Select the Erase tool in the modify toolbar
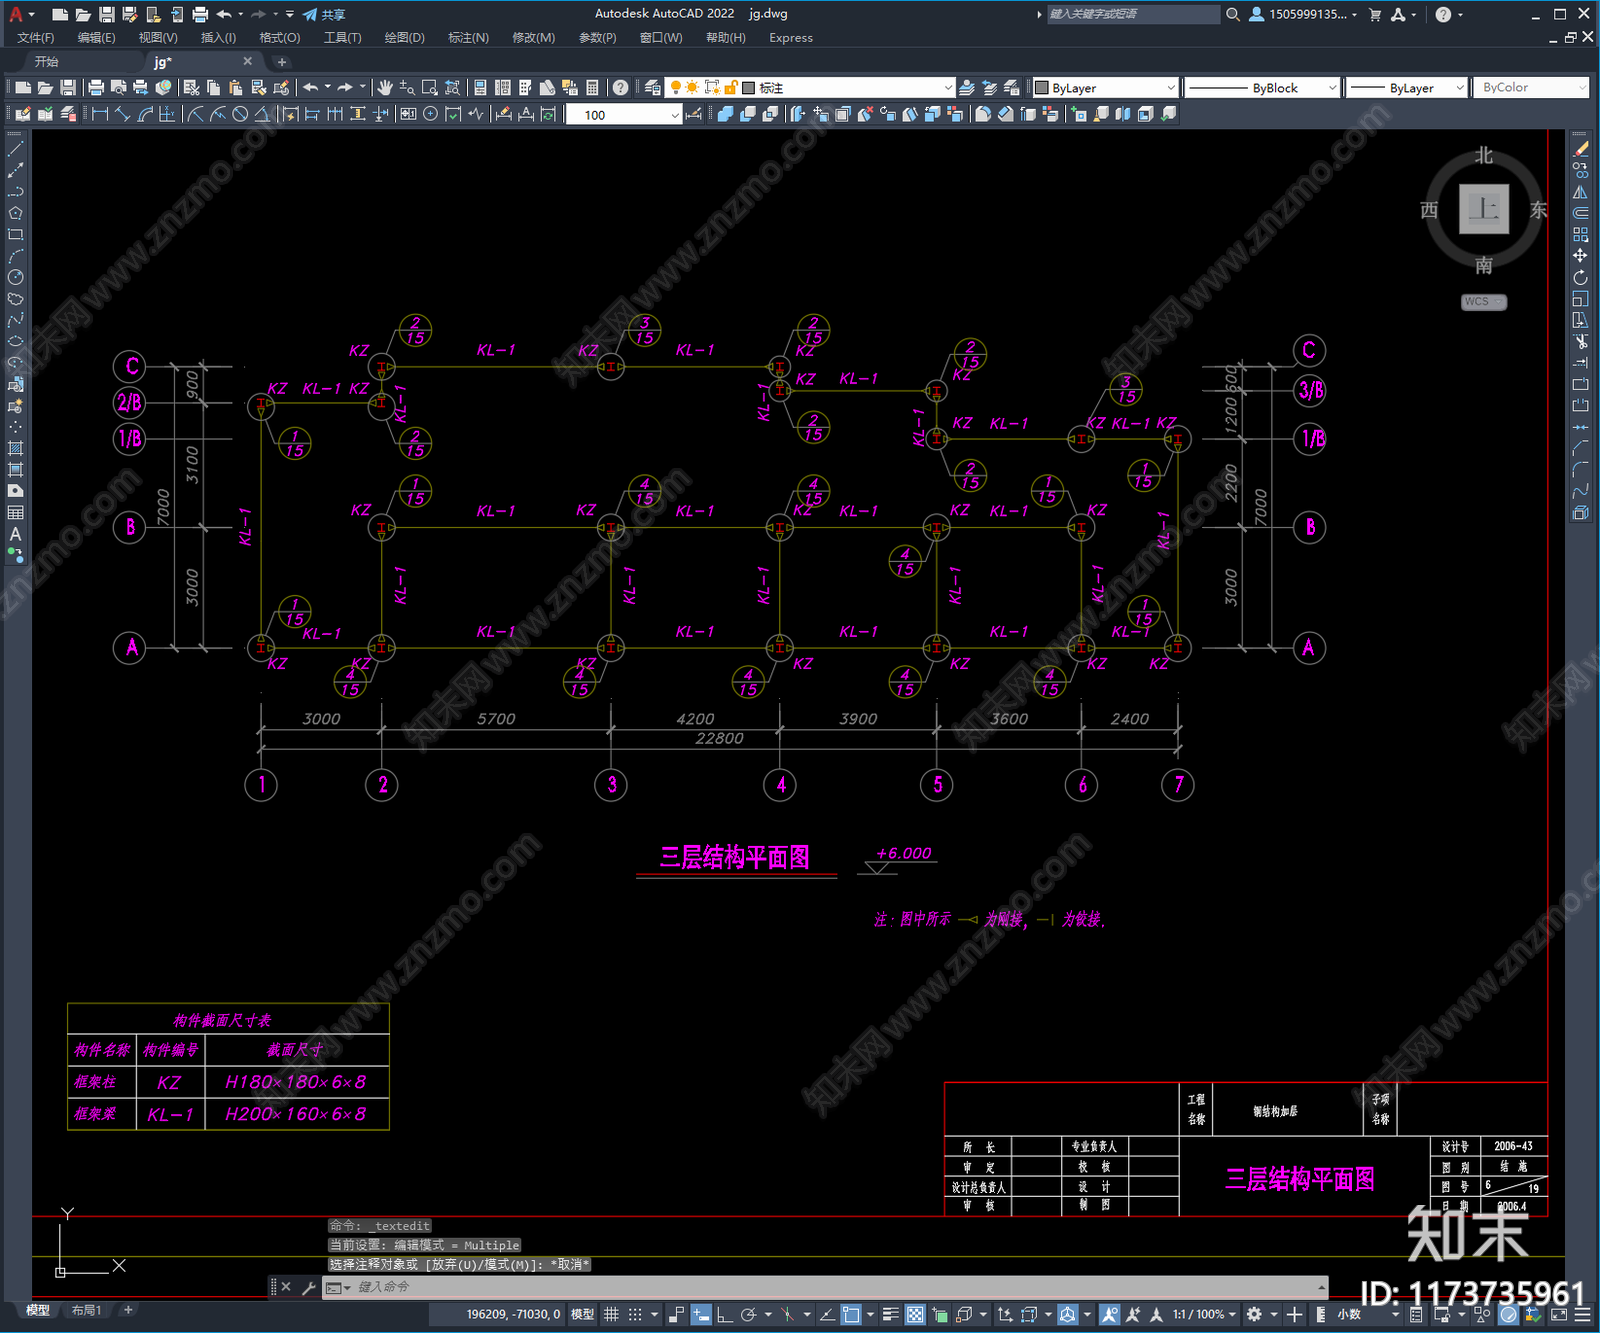Screen dimensions: 1600x1333 (x=1580, y=149)
